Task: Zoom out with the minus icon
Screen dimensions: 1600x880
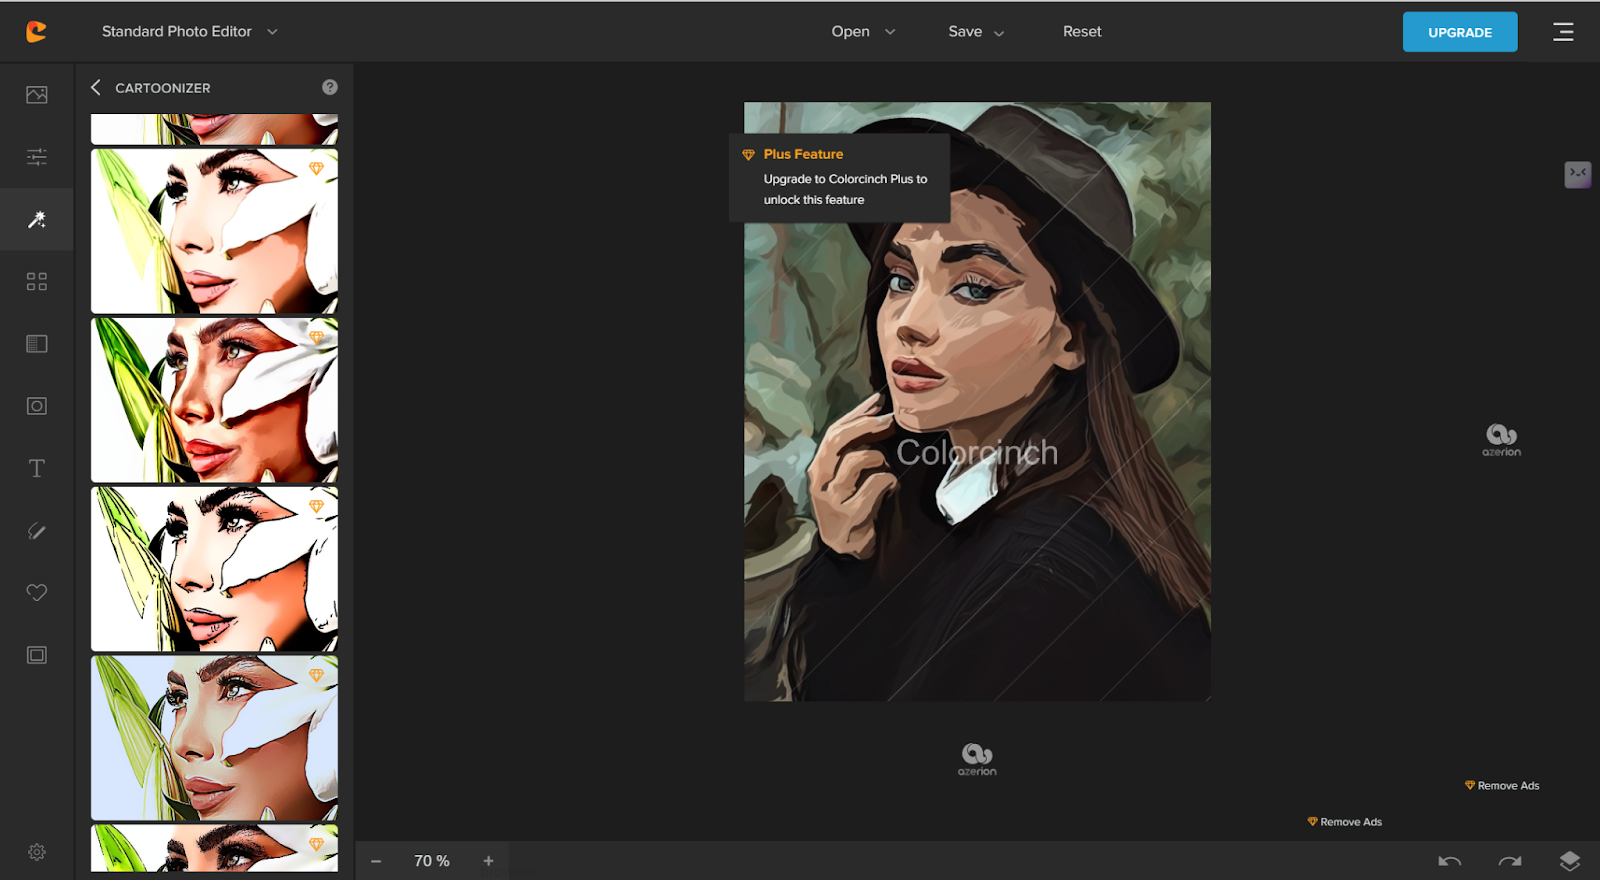Action: [376, 861]
